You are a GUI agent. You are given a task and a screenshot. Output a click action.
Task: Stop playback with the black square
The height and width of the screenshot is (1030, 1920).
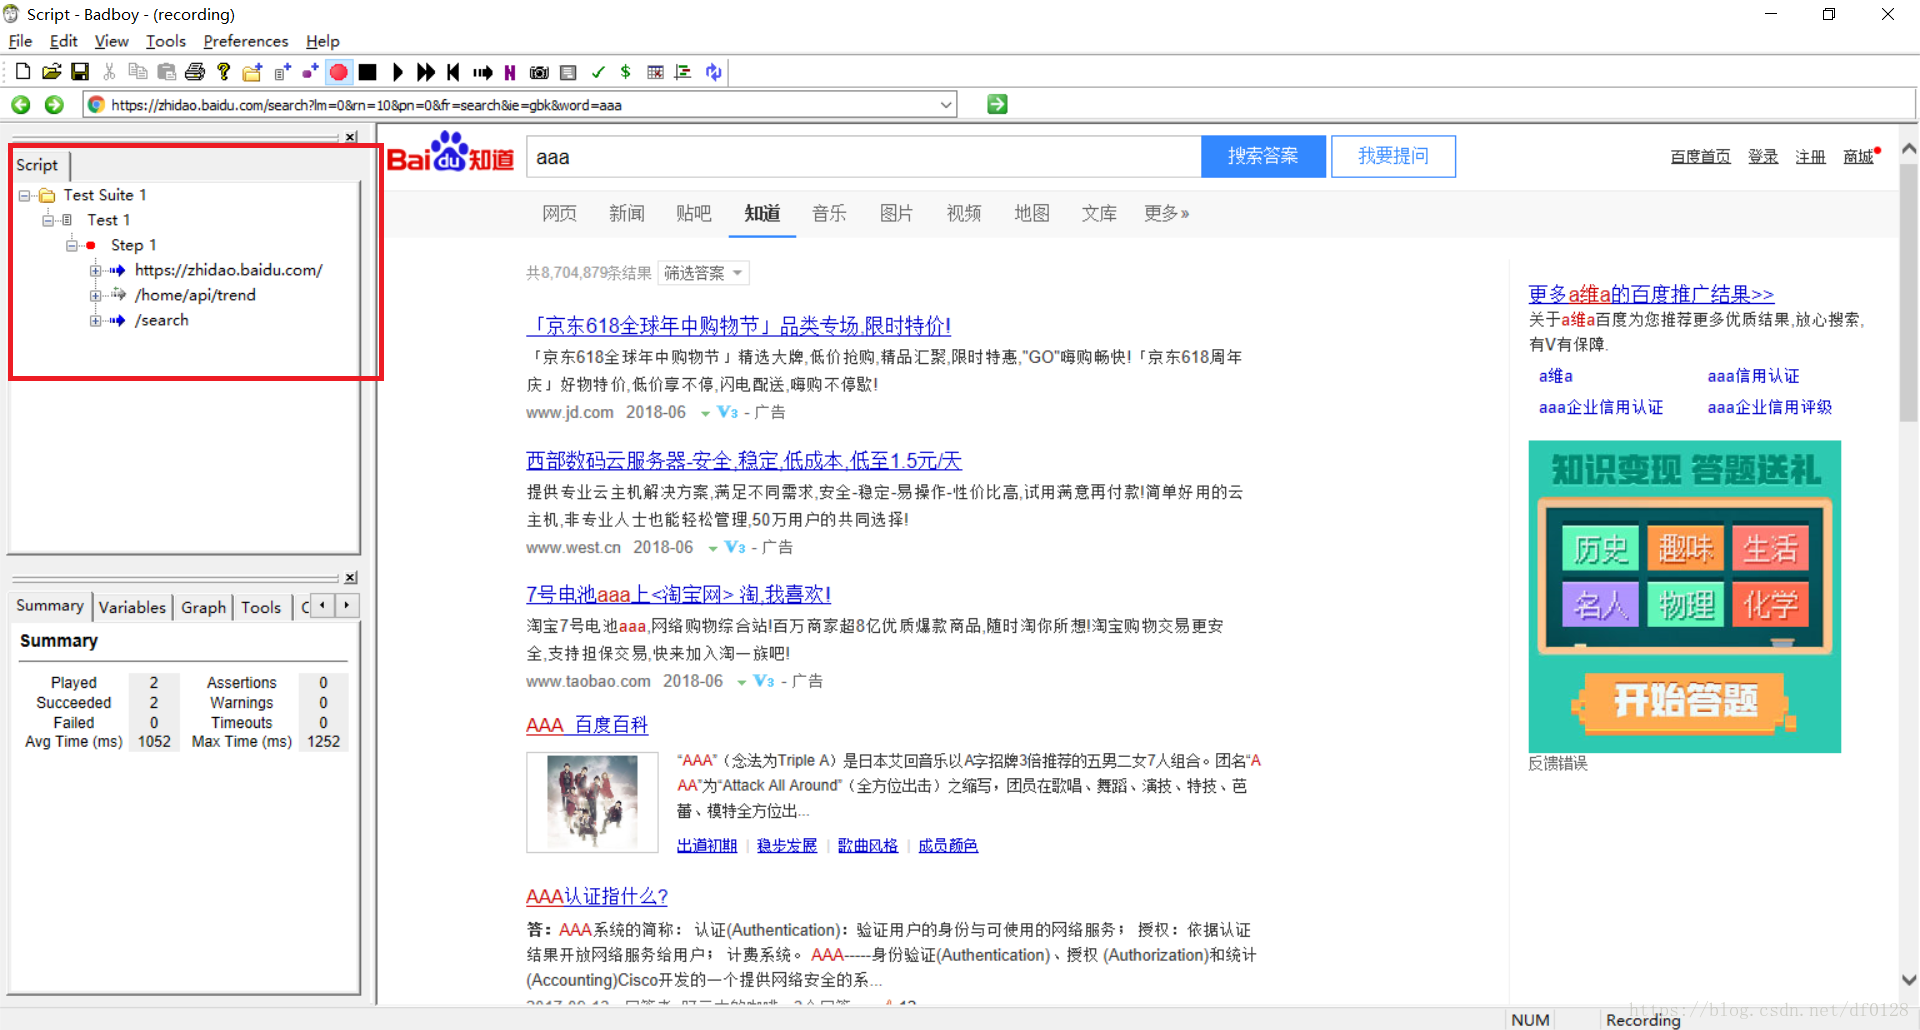tap(368, 72)
